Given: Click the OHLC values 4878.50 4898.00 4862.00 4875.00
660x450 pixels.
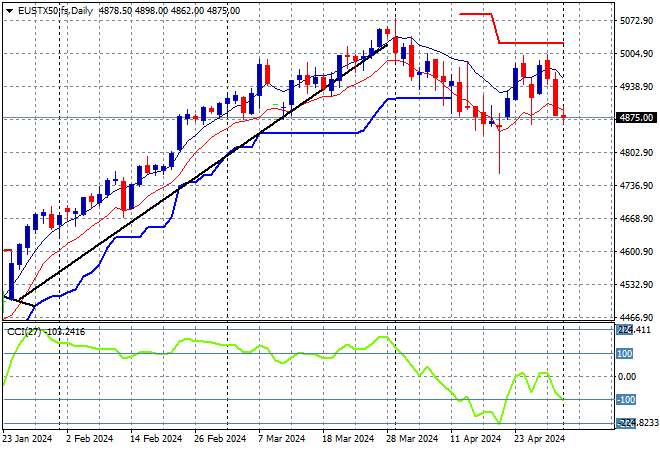Looking at the screenshot, I should [x=169, y=11].
